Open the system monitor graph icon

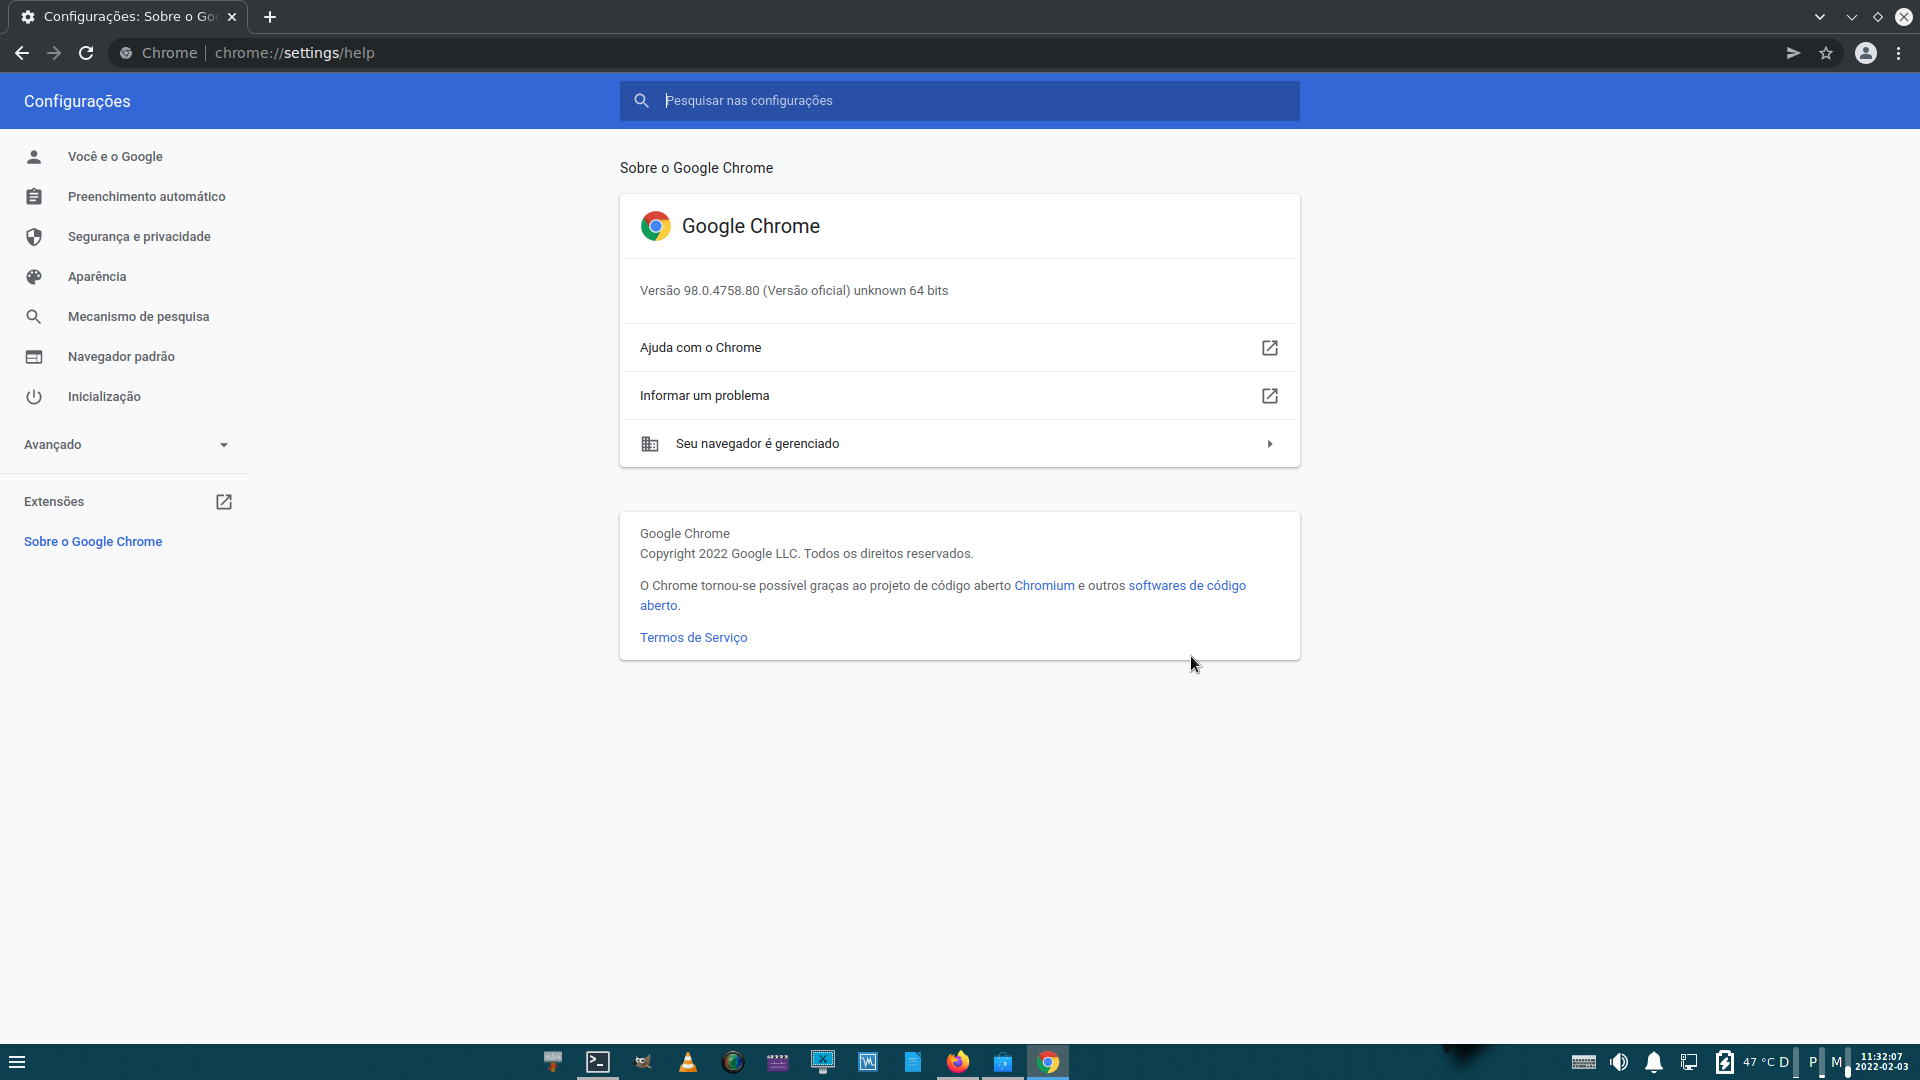tap(868, 1062)
